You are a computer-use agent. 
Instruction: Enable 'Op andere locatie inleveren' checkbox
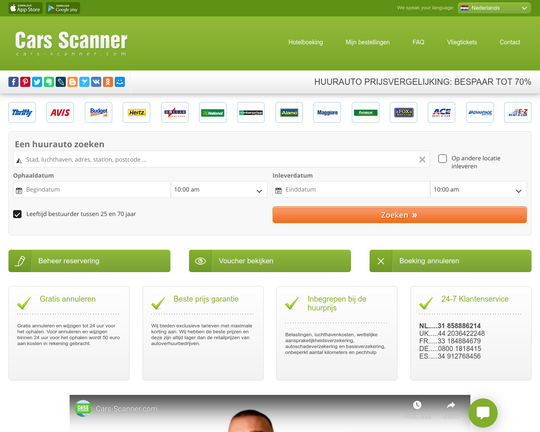[x=443, y=158]
